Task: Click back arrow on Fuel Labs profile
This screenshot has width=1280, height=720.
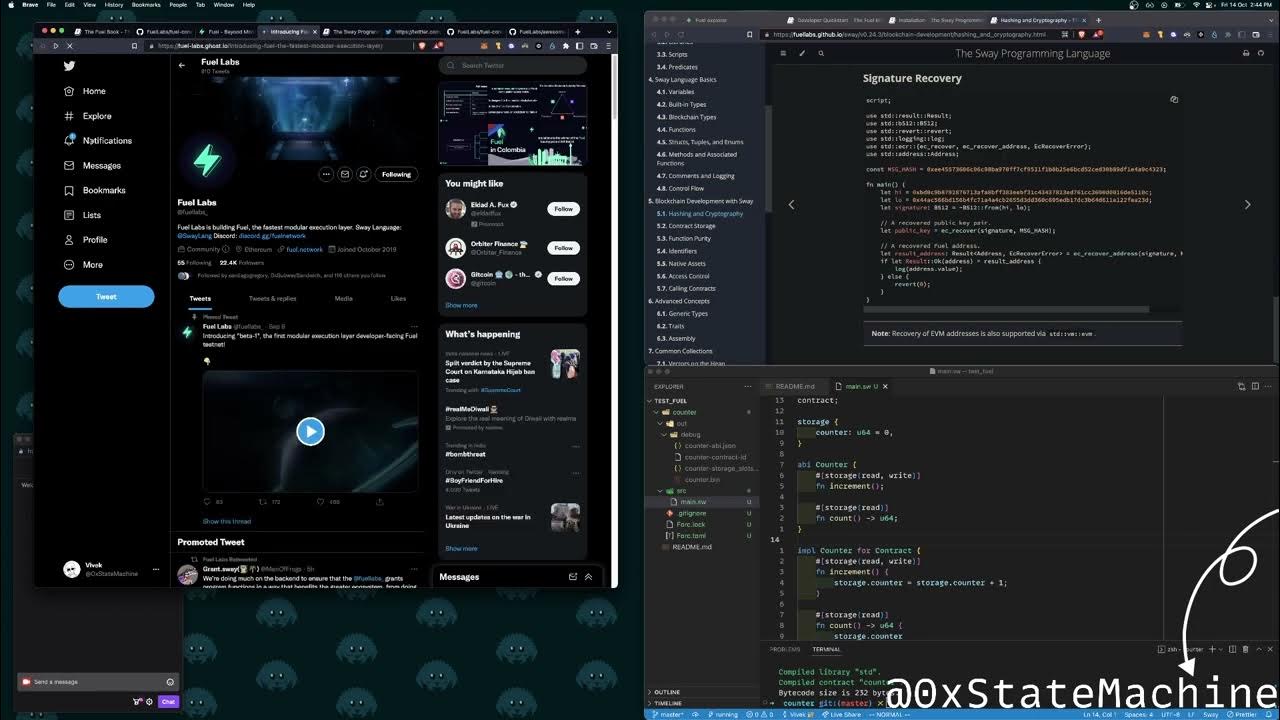Action: click(x=182, y=65)
